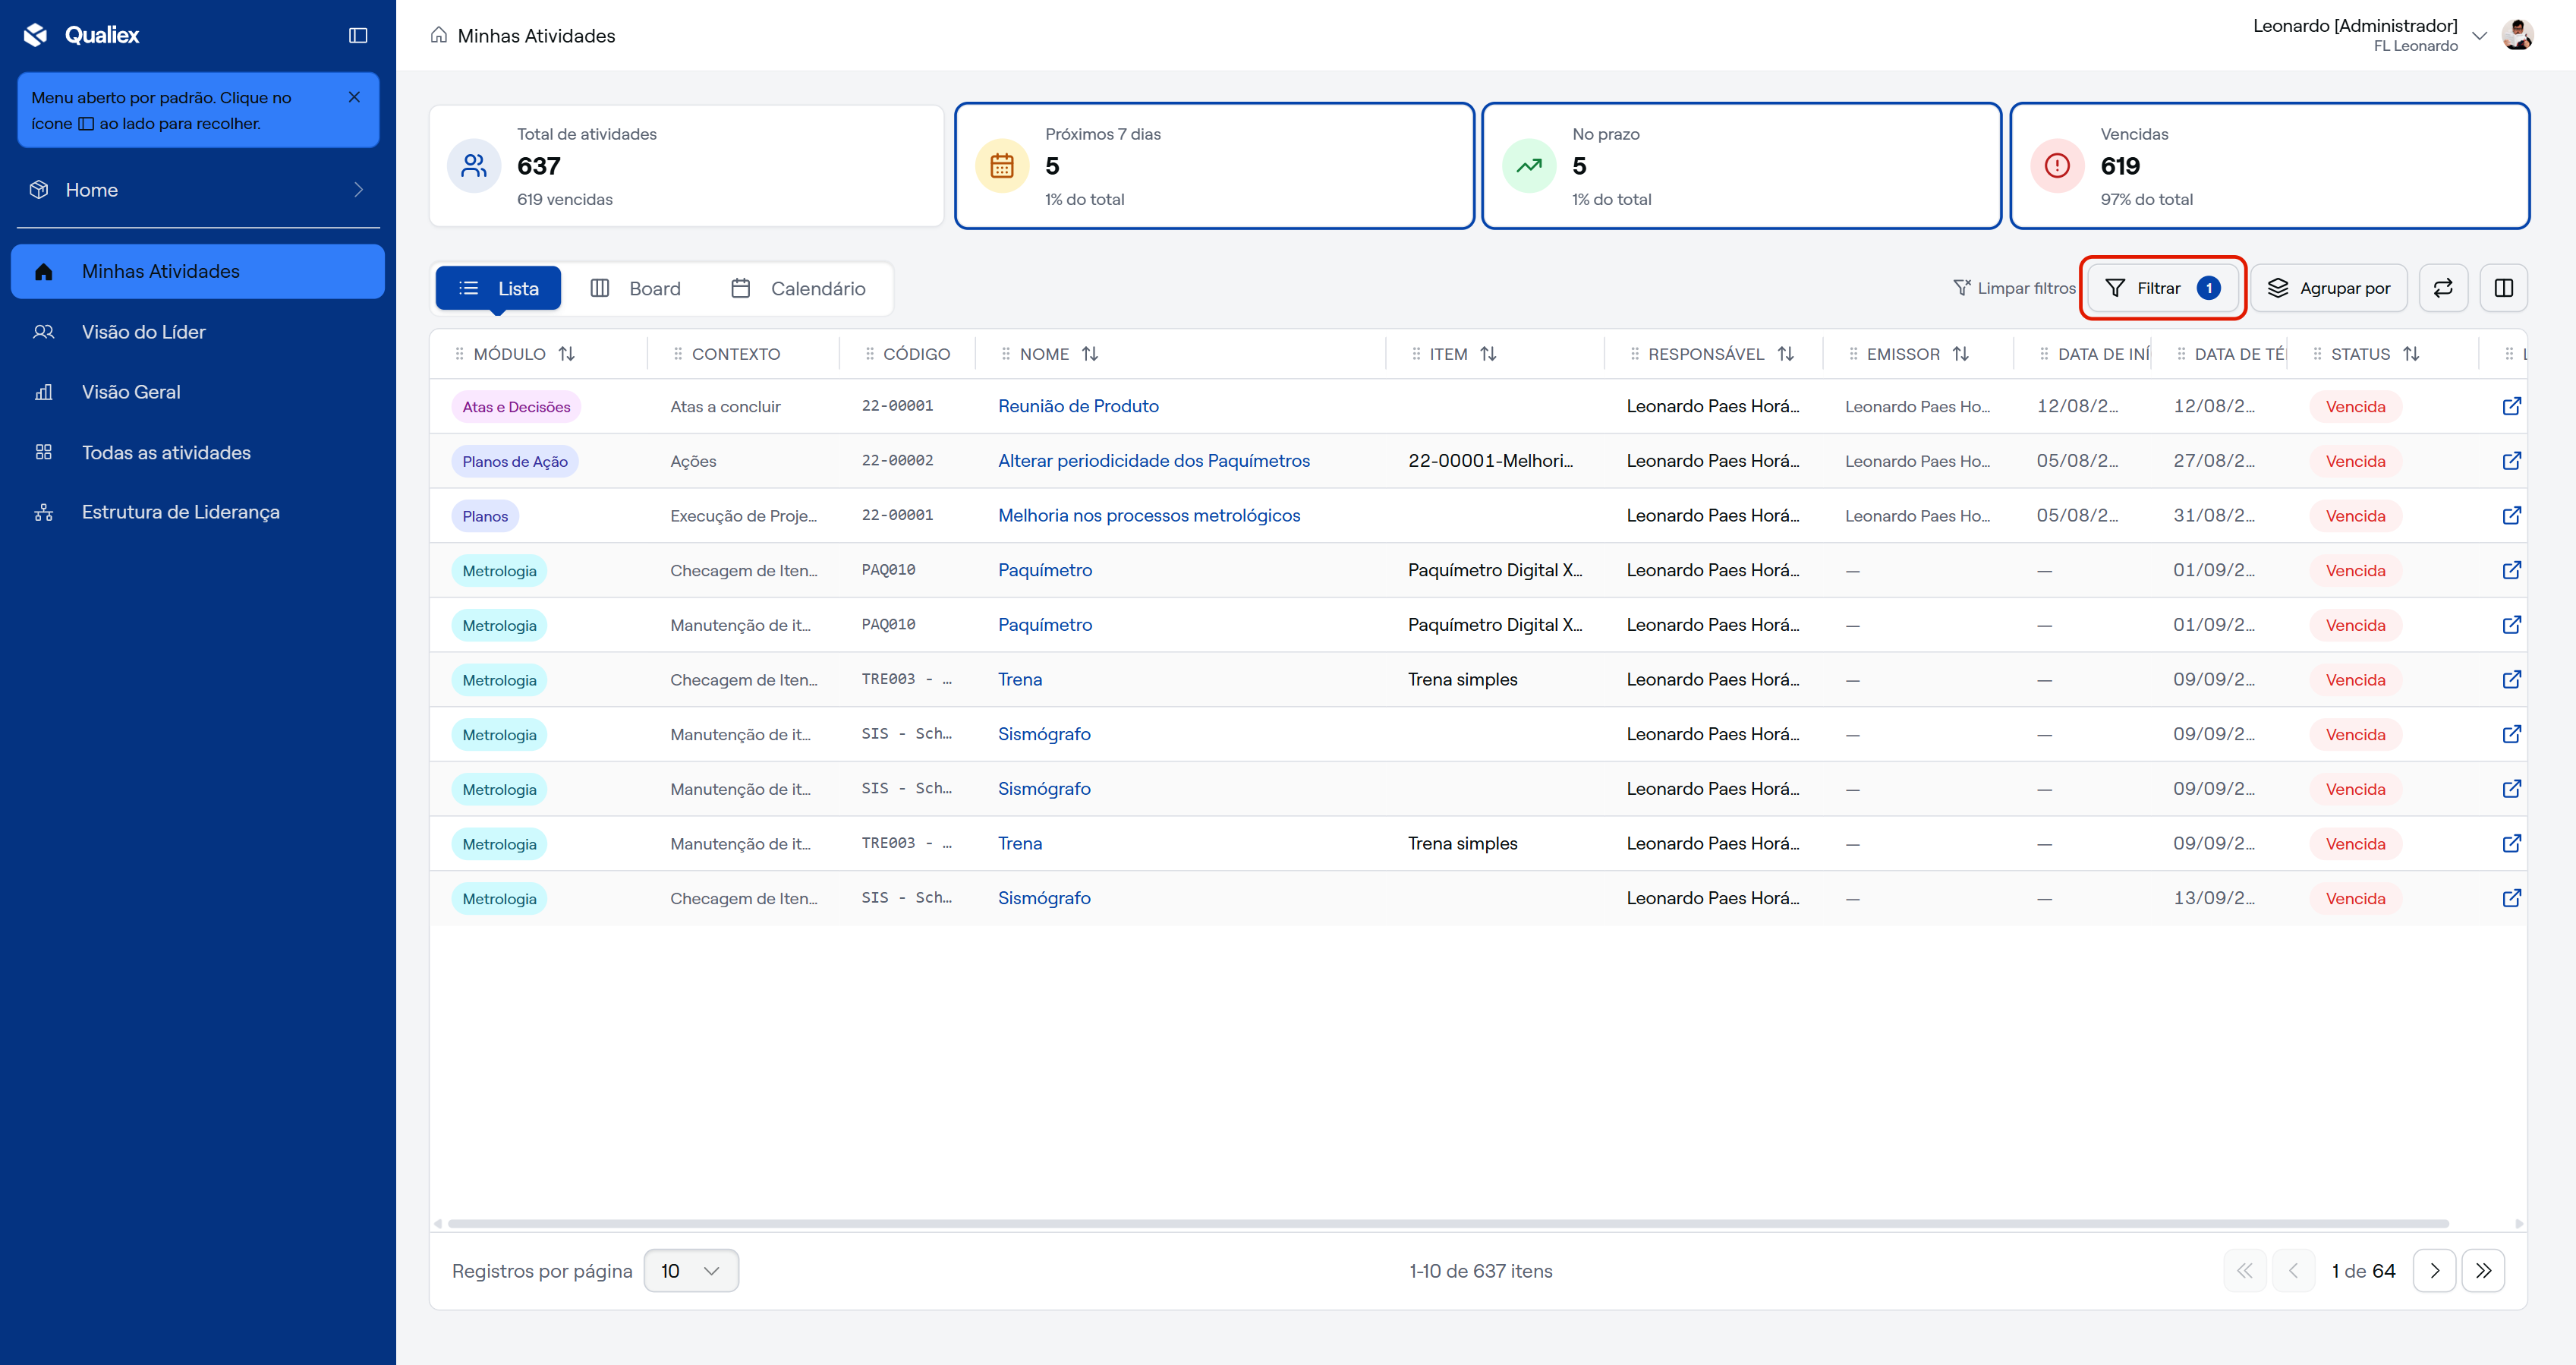Sort by NOME column arrows
The width and height of the screenshot is (2576, 1365).
pos(1090,354)
